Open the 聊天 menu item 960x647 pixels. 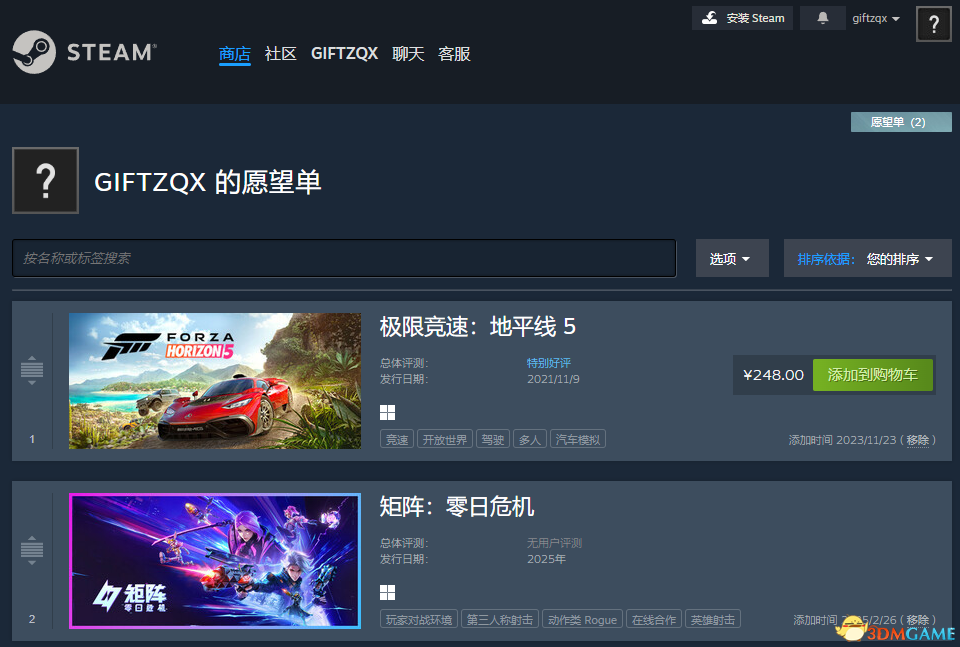pos(408,54)
